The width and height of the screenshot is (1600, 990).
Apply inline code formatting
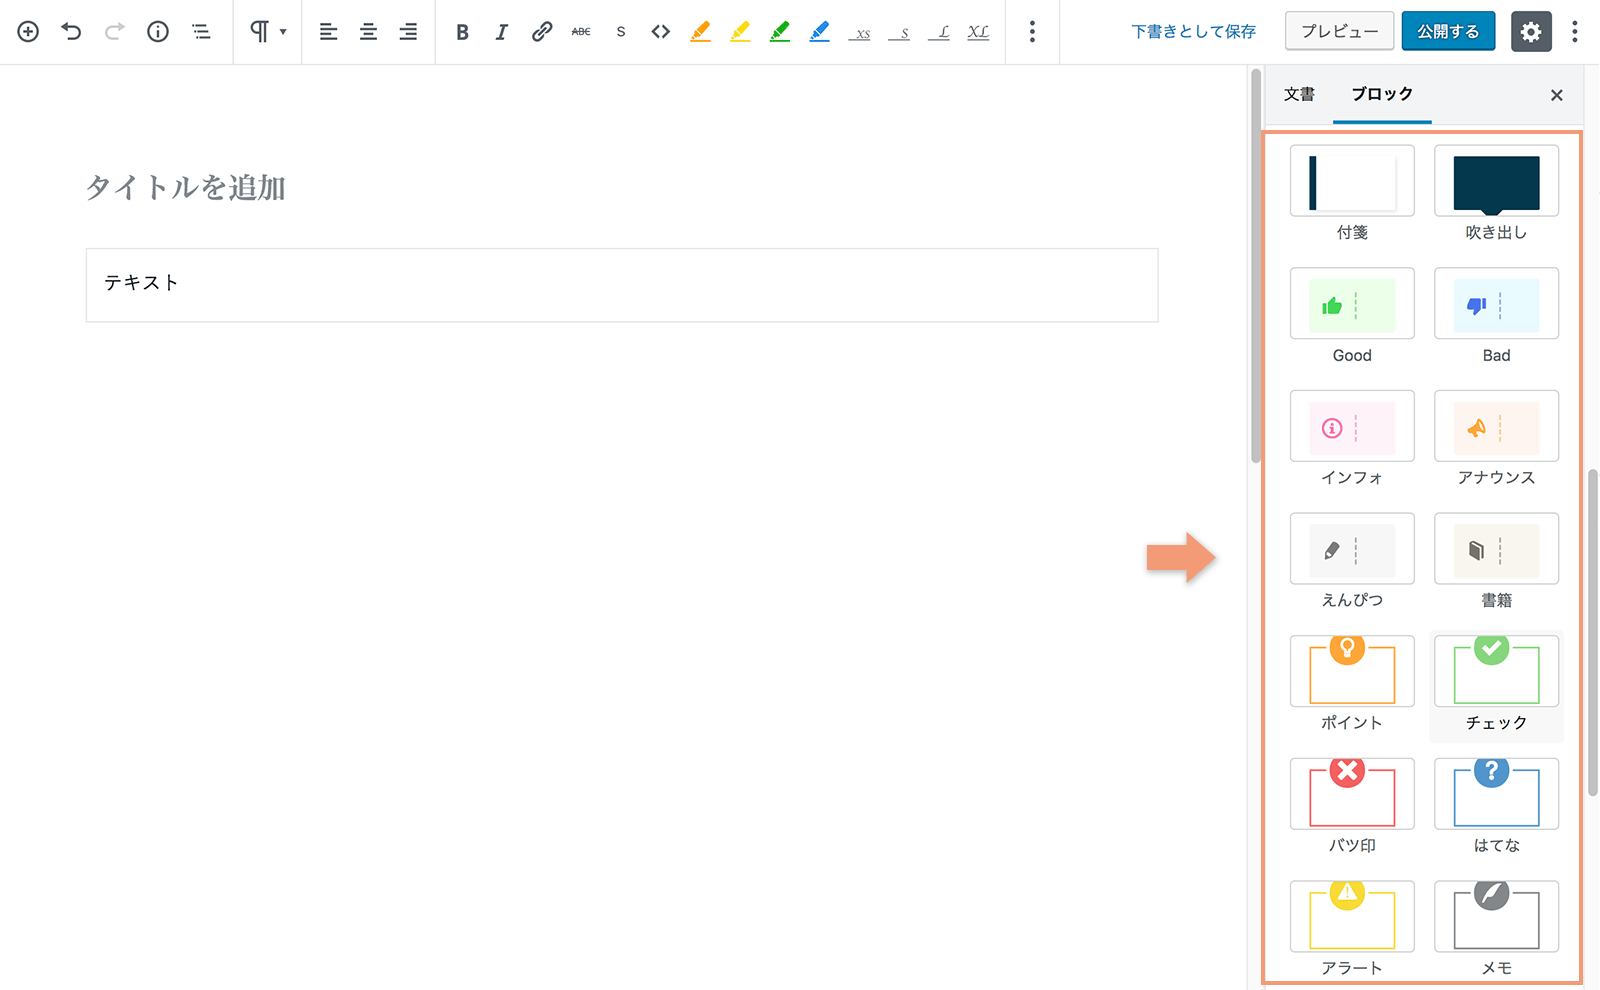660,32
